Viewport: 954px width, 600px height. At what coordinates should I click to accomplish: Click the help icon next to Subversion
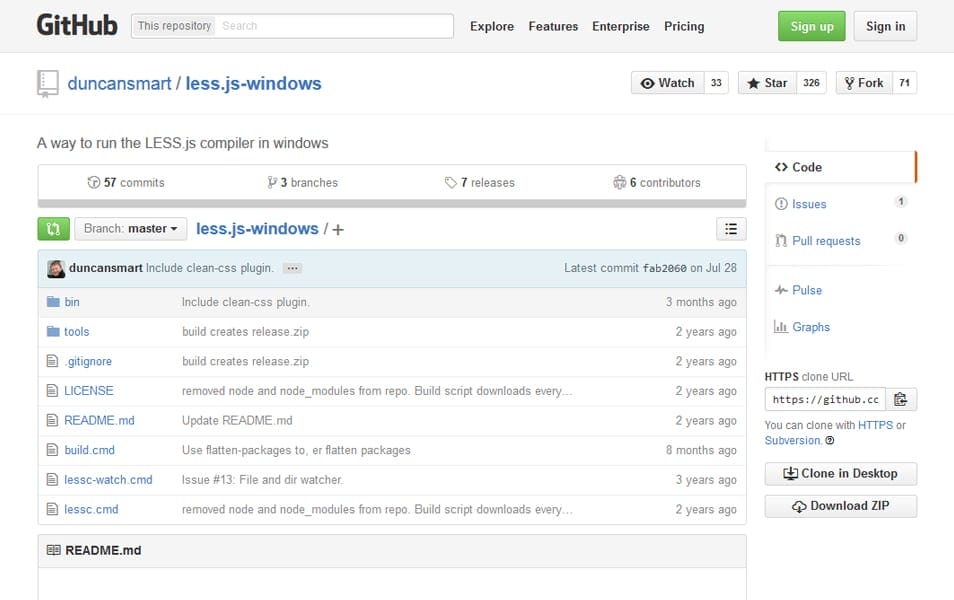click(830, 440)
